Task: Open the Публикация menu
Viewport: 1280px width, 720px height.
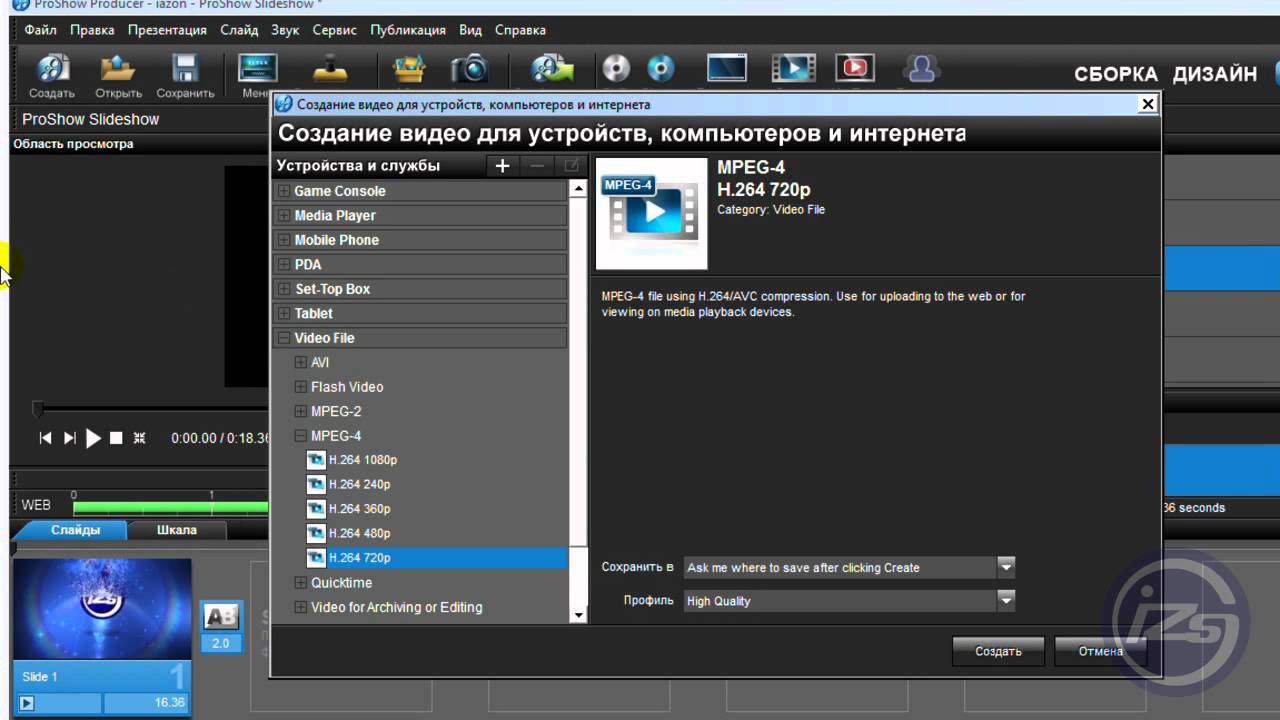Action: (408, 30)
